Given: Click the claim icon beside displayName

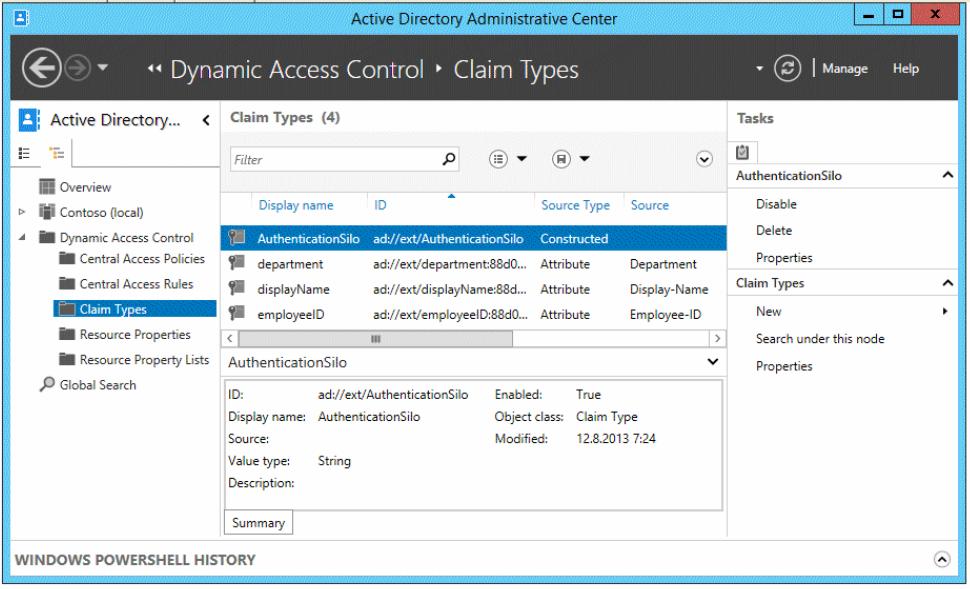Looking at the screenshot, I should (x=237, y=288).
